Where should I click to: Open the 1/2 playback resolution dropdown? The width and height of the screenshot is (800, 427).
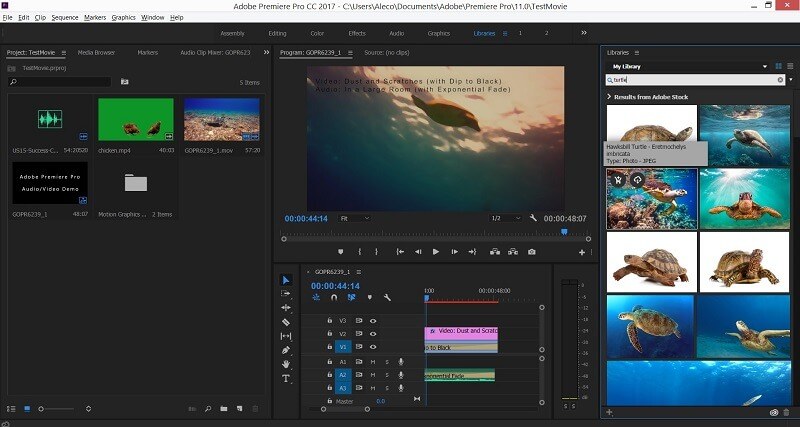[506, 218]
